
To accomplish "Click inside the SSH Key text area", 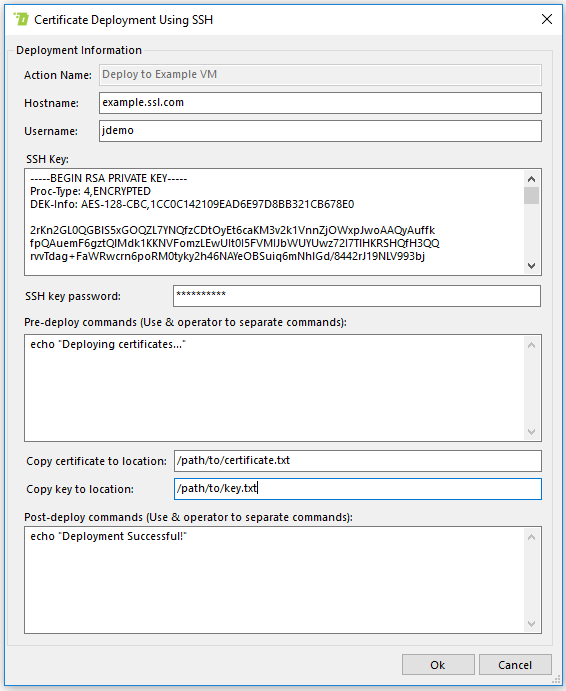I will [273, 222].
